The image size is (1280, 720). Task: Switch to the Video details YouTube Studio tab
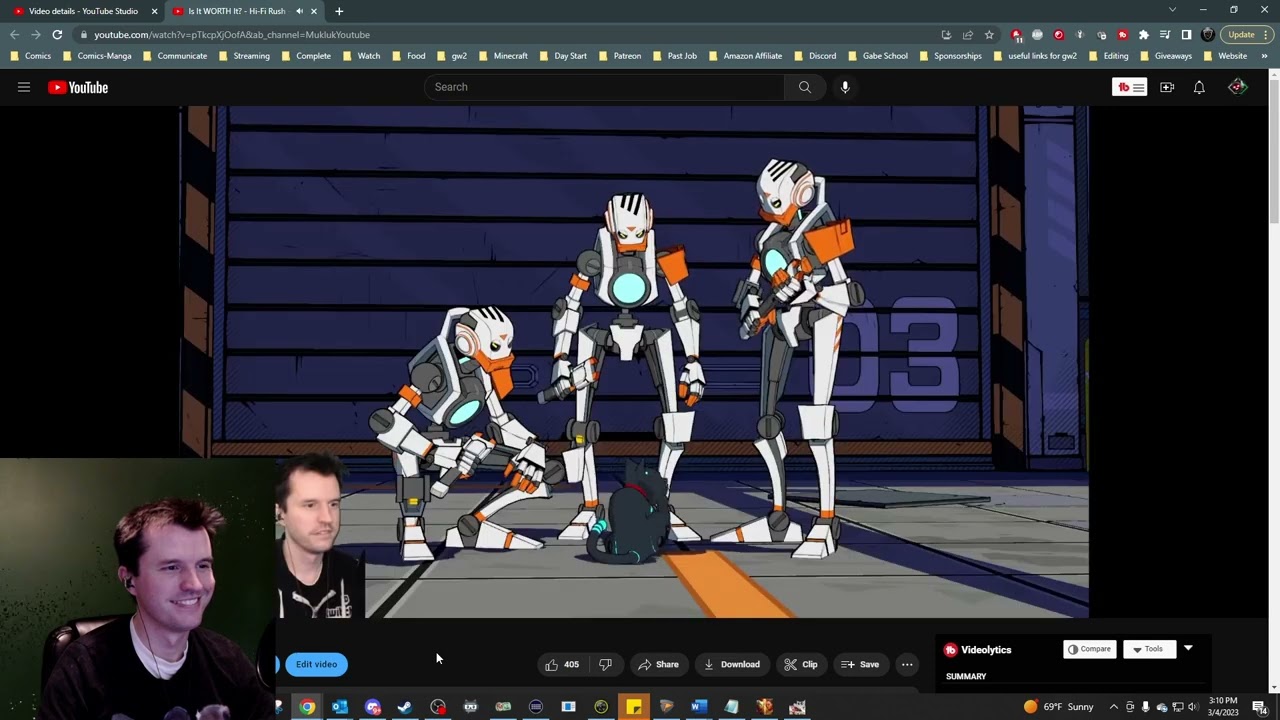pyautogui.click(x=84, y=11)
